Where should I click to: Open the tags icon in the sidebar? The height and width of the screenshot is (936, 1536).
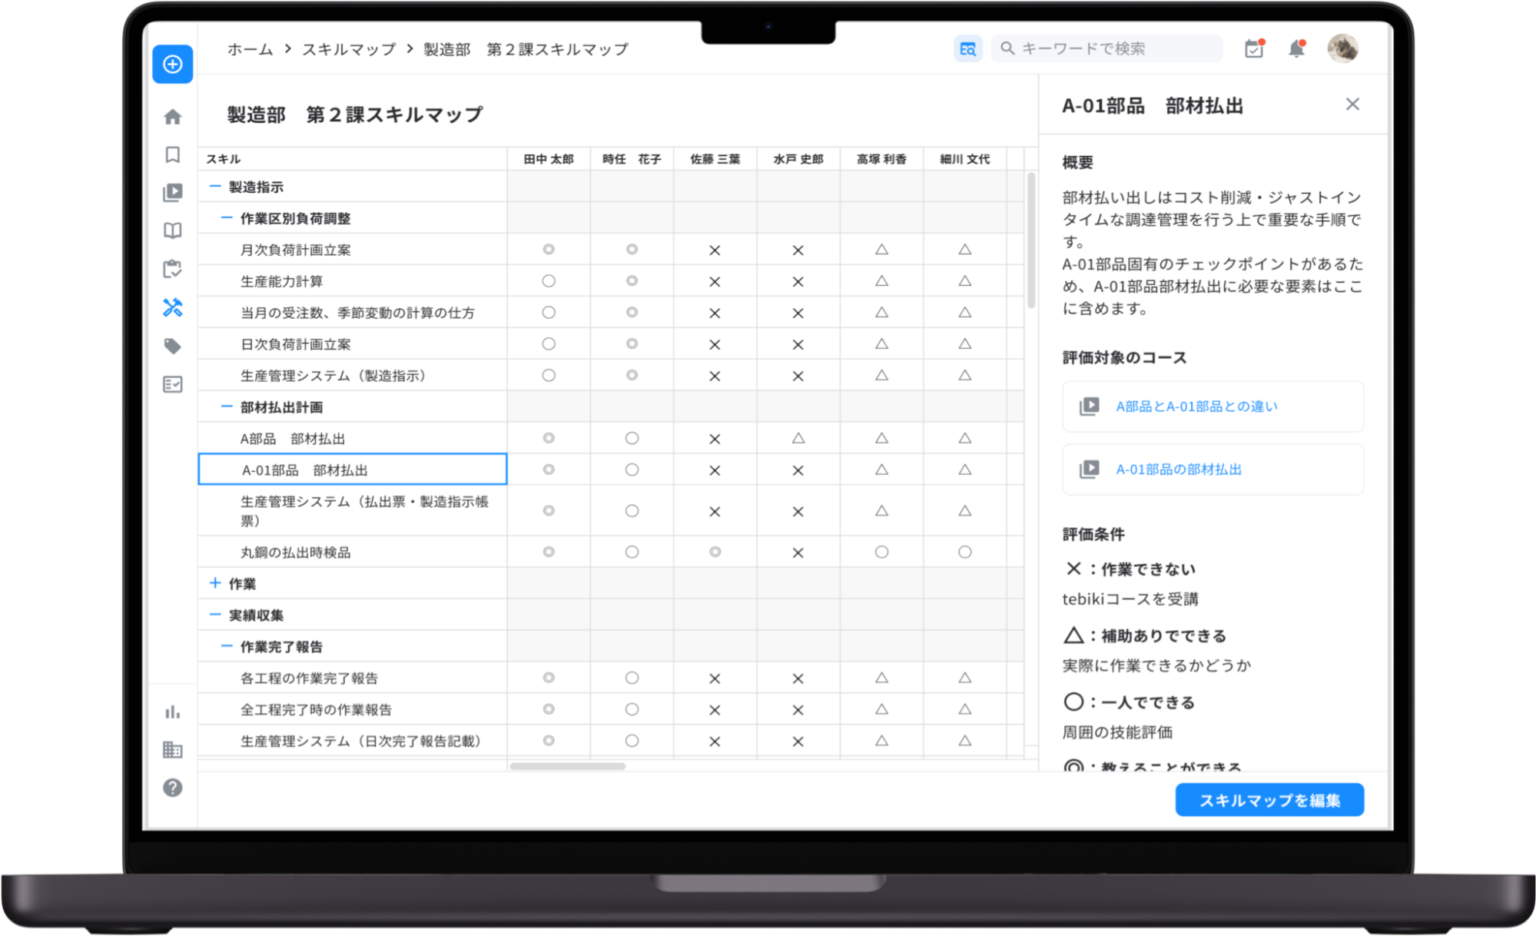tap(172, 346)
